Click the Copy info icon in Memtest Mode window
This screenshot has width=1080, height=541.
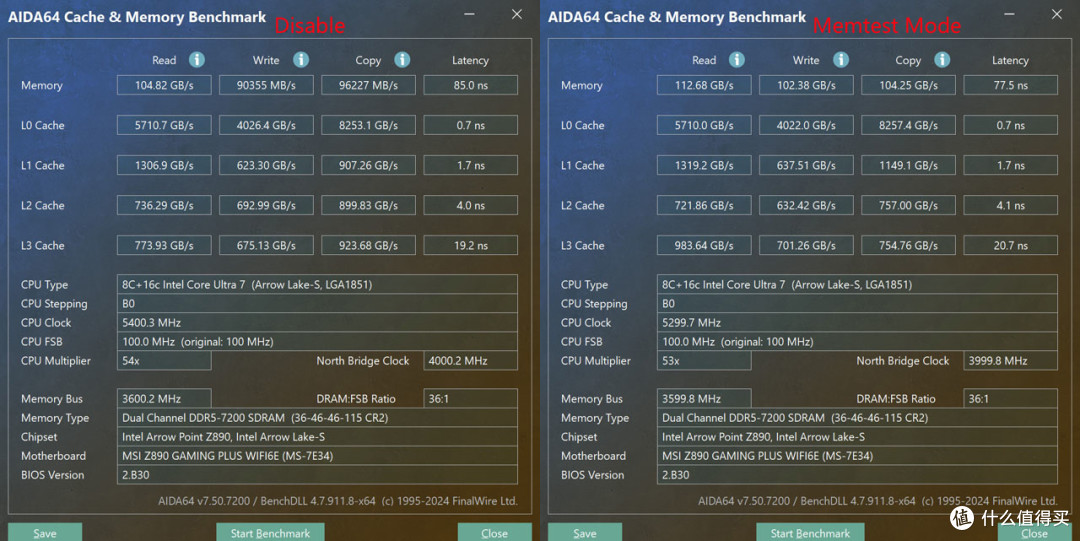[942, 60]
